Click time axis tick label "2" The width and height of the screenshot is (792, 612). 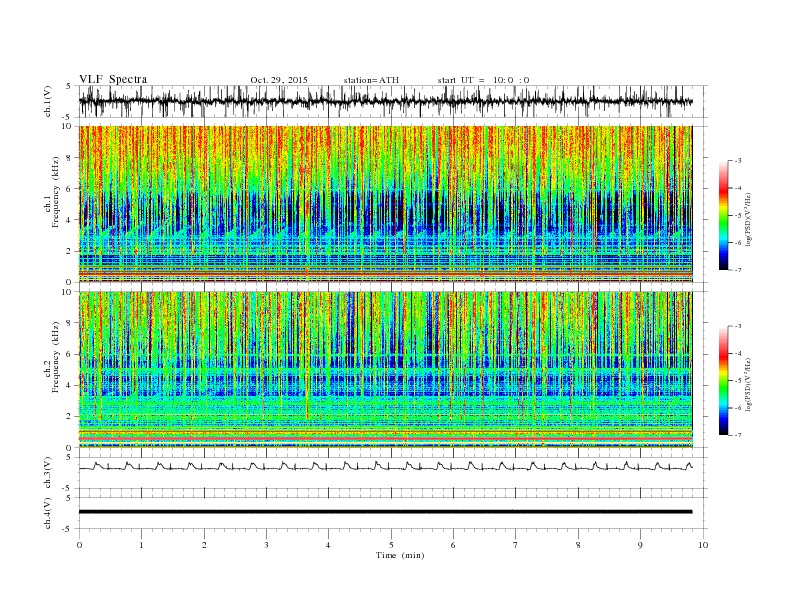[204, 545]
